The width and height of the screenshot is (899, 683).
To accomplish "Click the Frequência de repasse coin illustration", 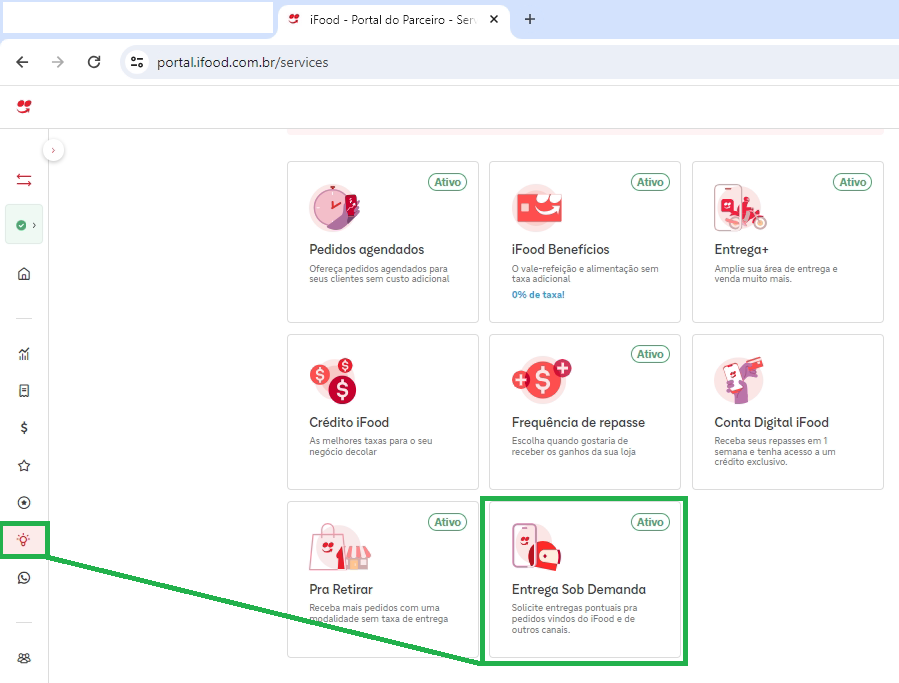I will tap(542, 380).
